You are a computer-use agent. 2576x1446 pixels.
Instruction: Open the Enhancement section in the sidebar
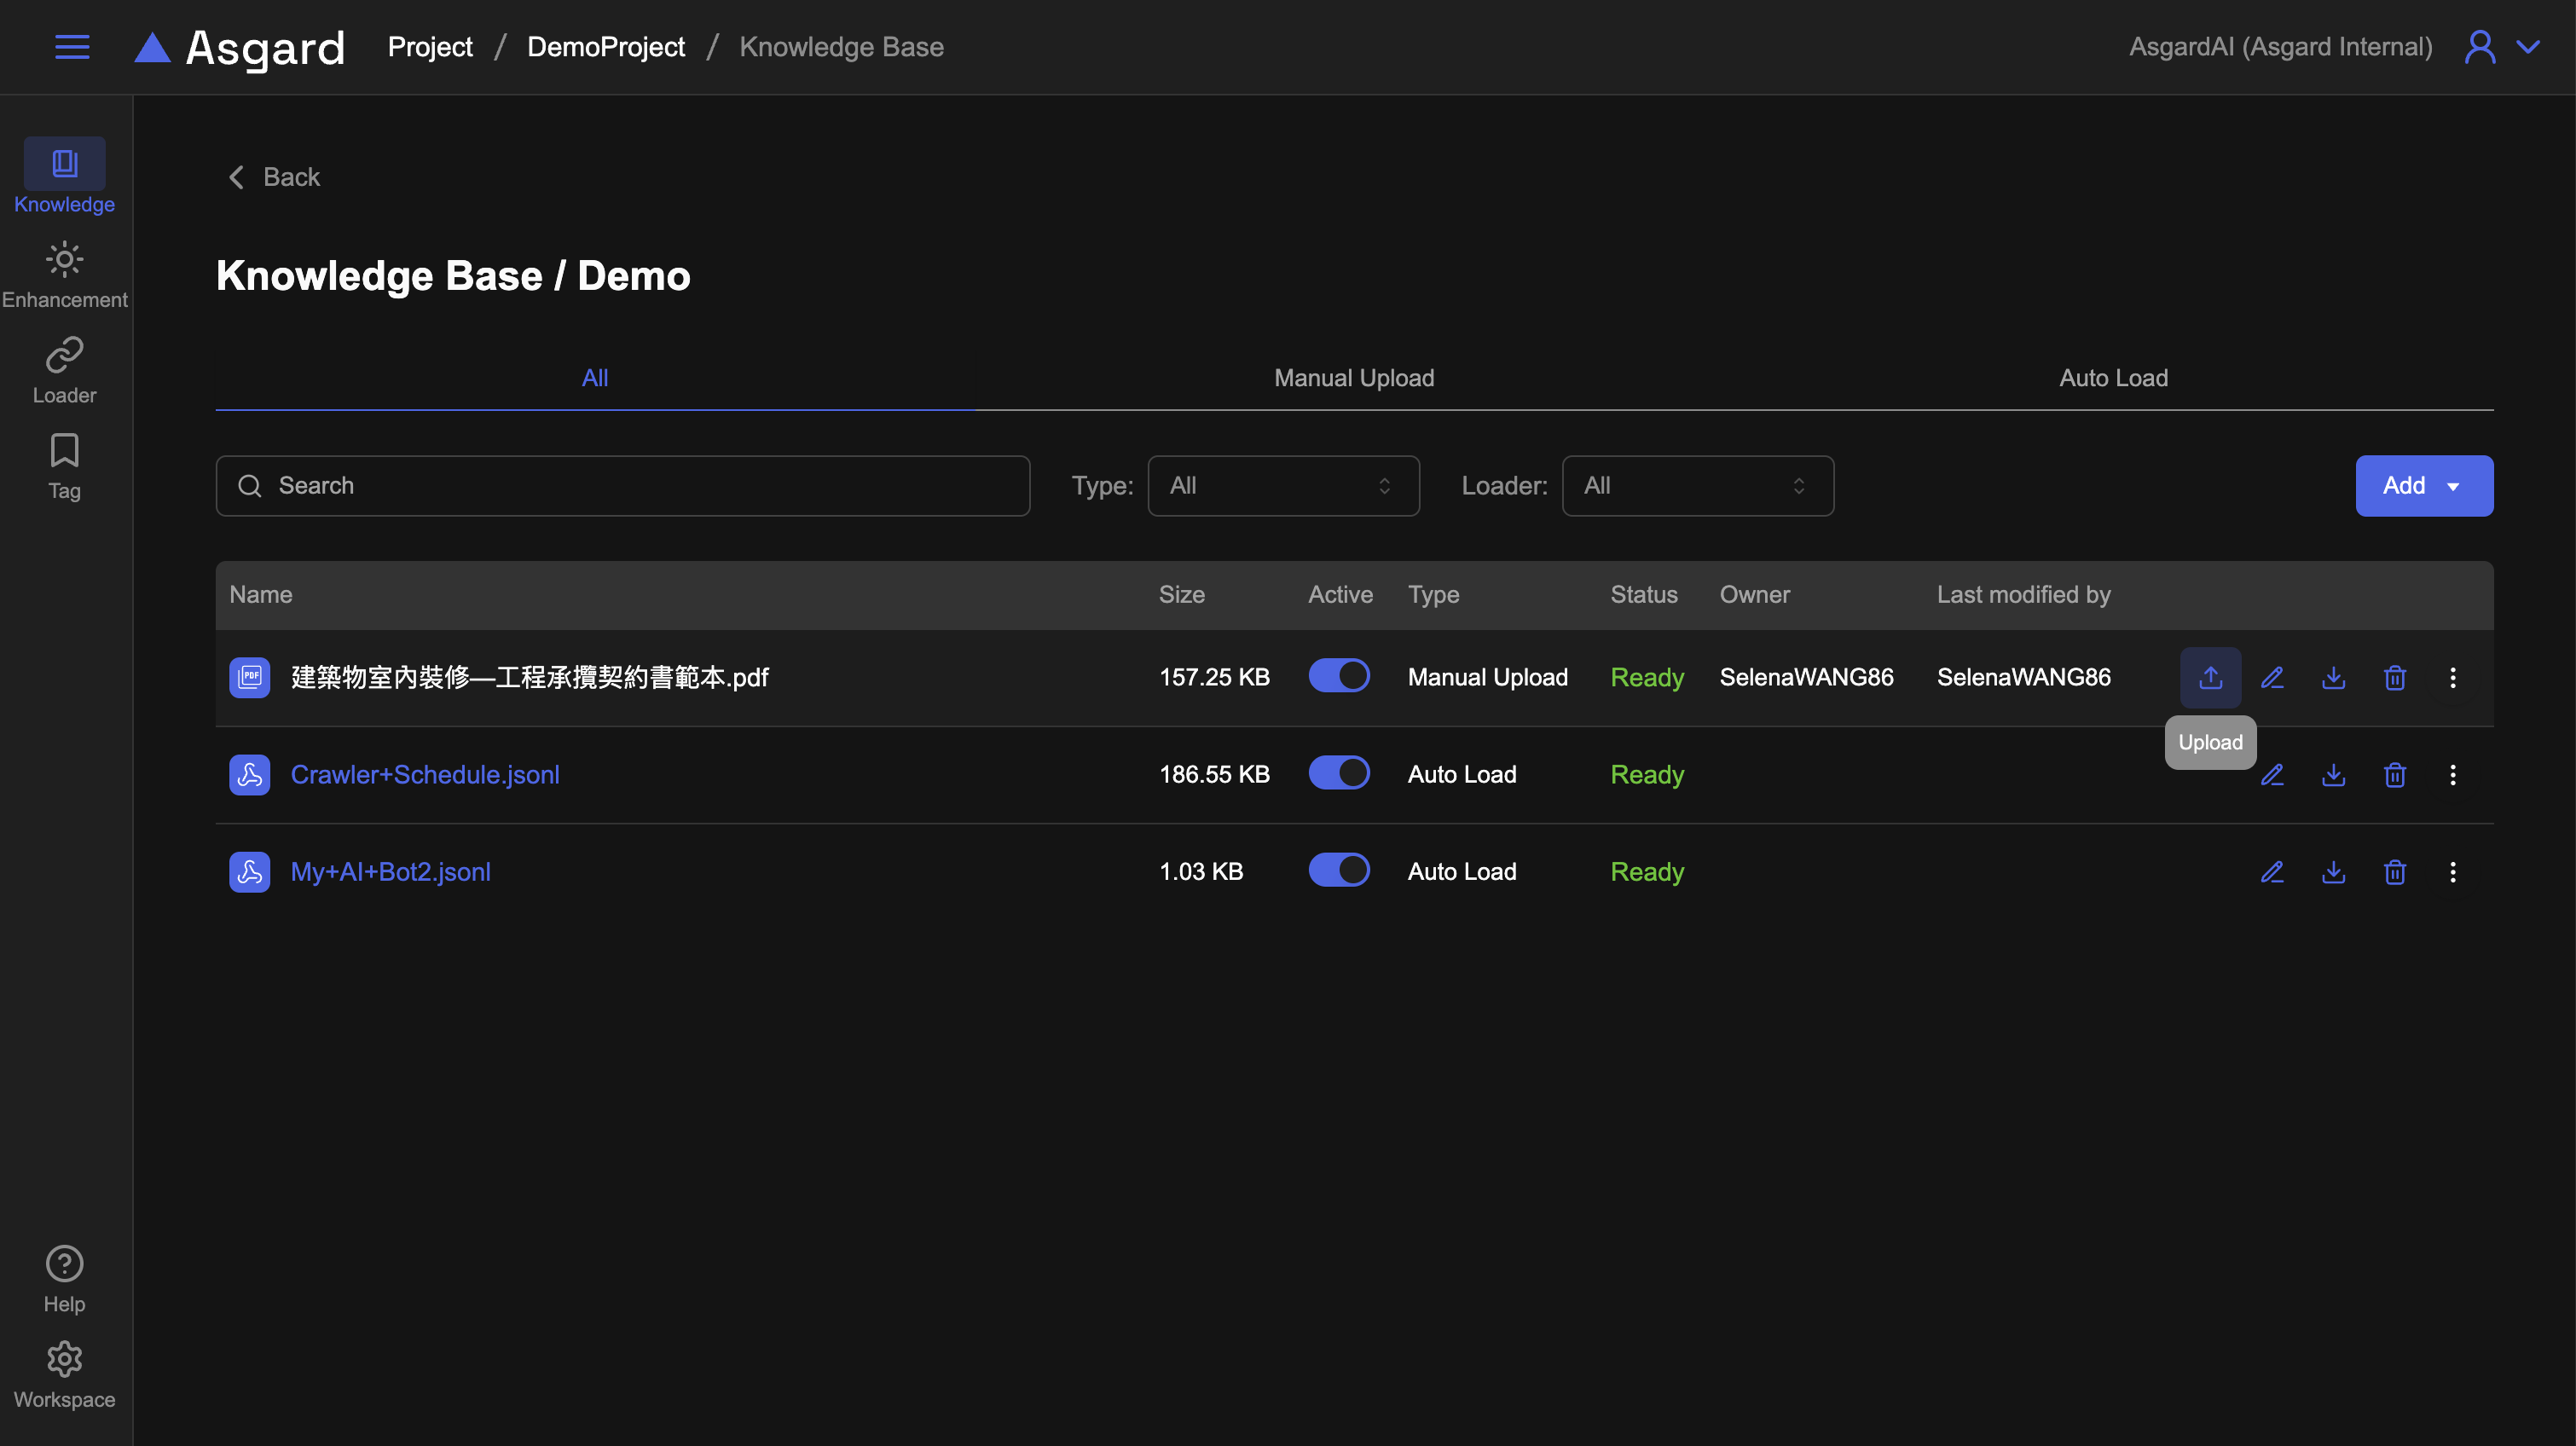[64, 275]
